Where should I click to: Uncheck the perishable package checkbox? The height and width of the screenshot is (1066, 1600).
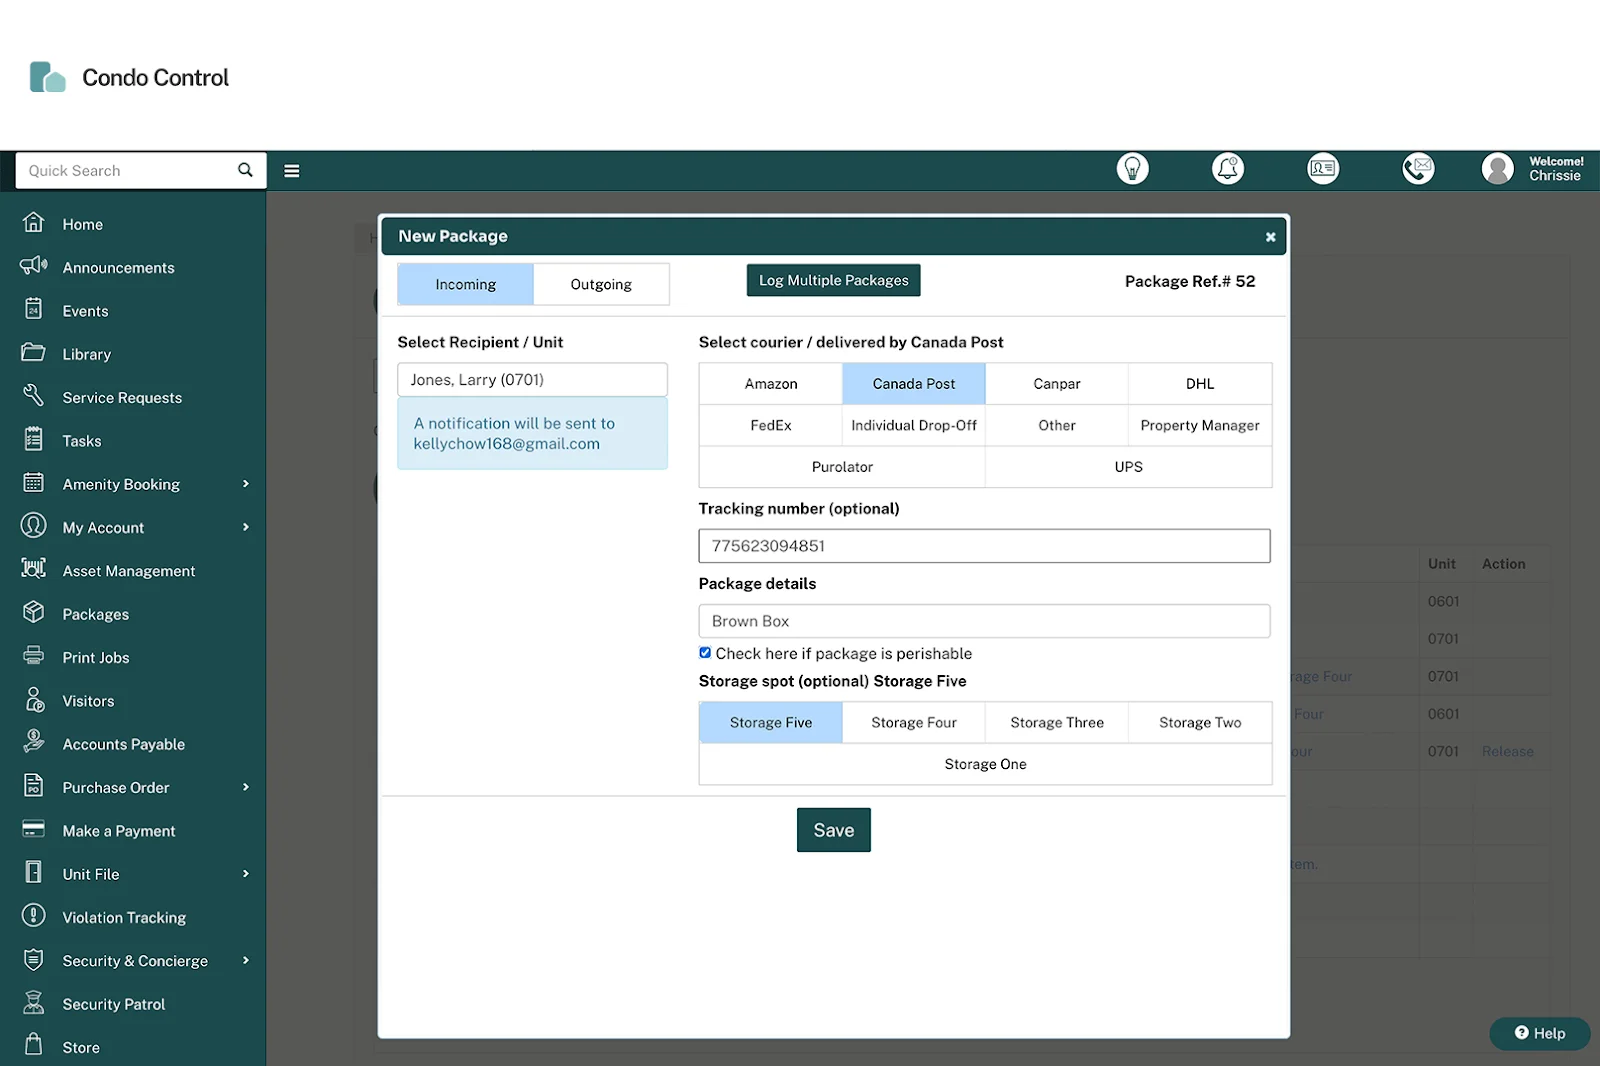pyautogui.click(x=705, y=653)
